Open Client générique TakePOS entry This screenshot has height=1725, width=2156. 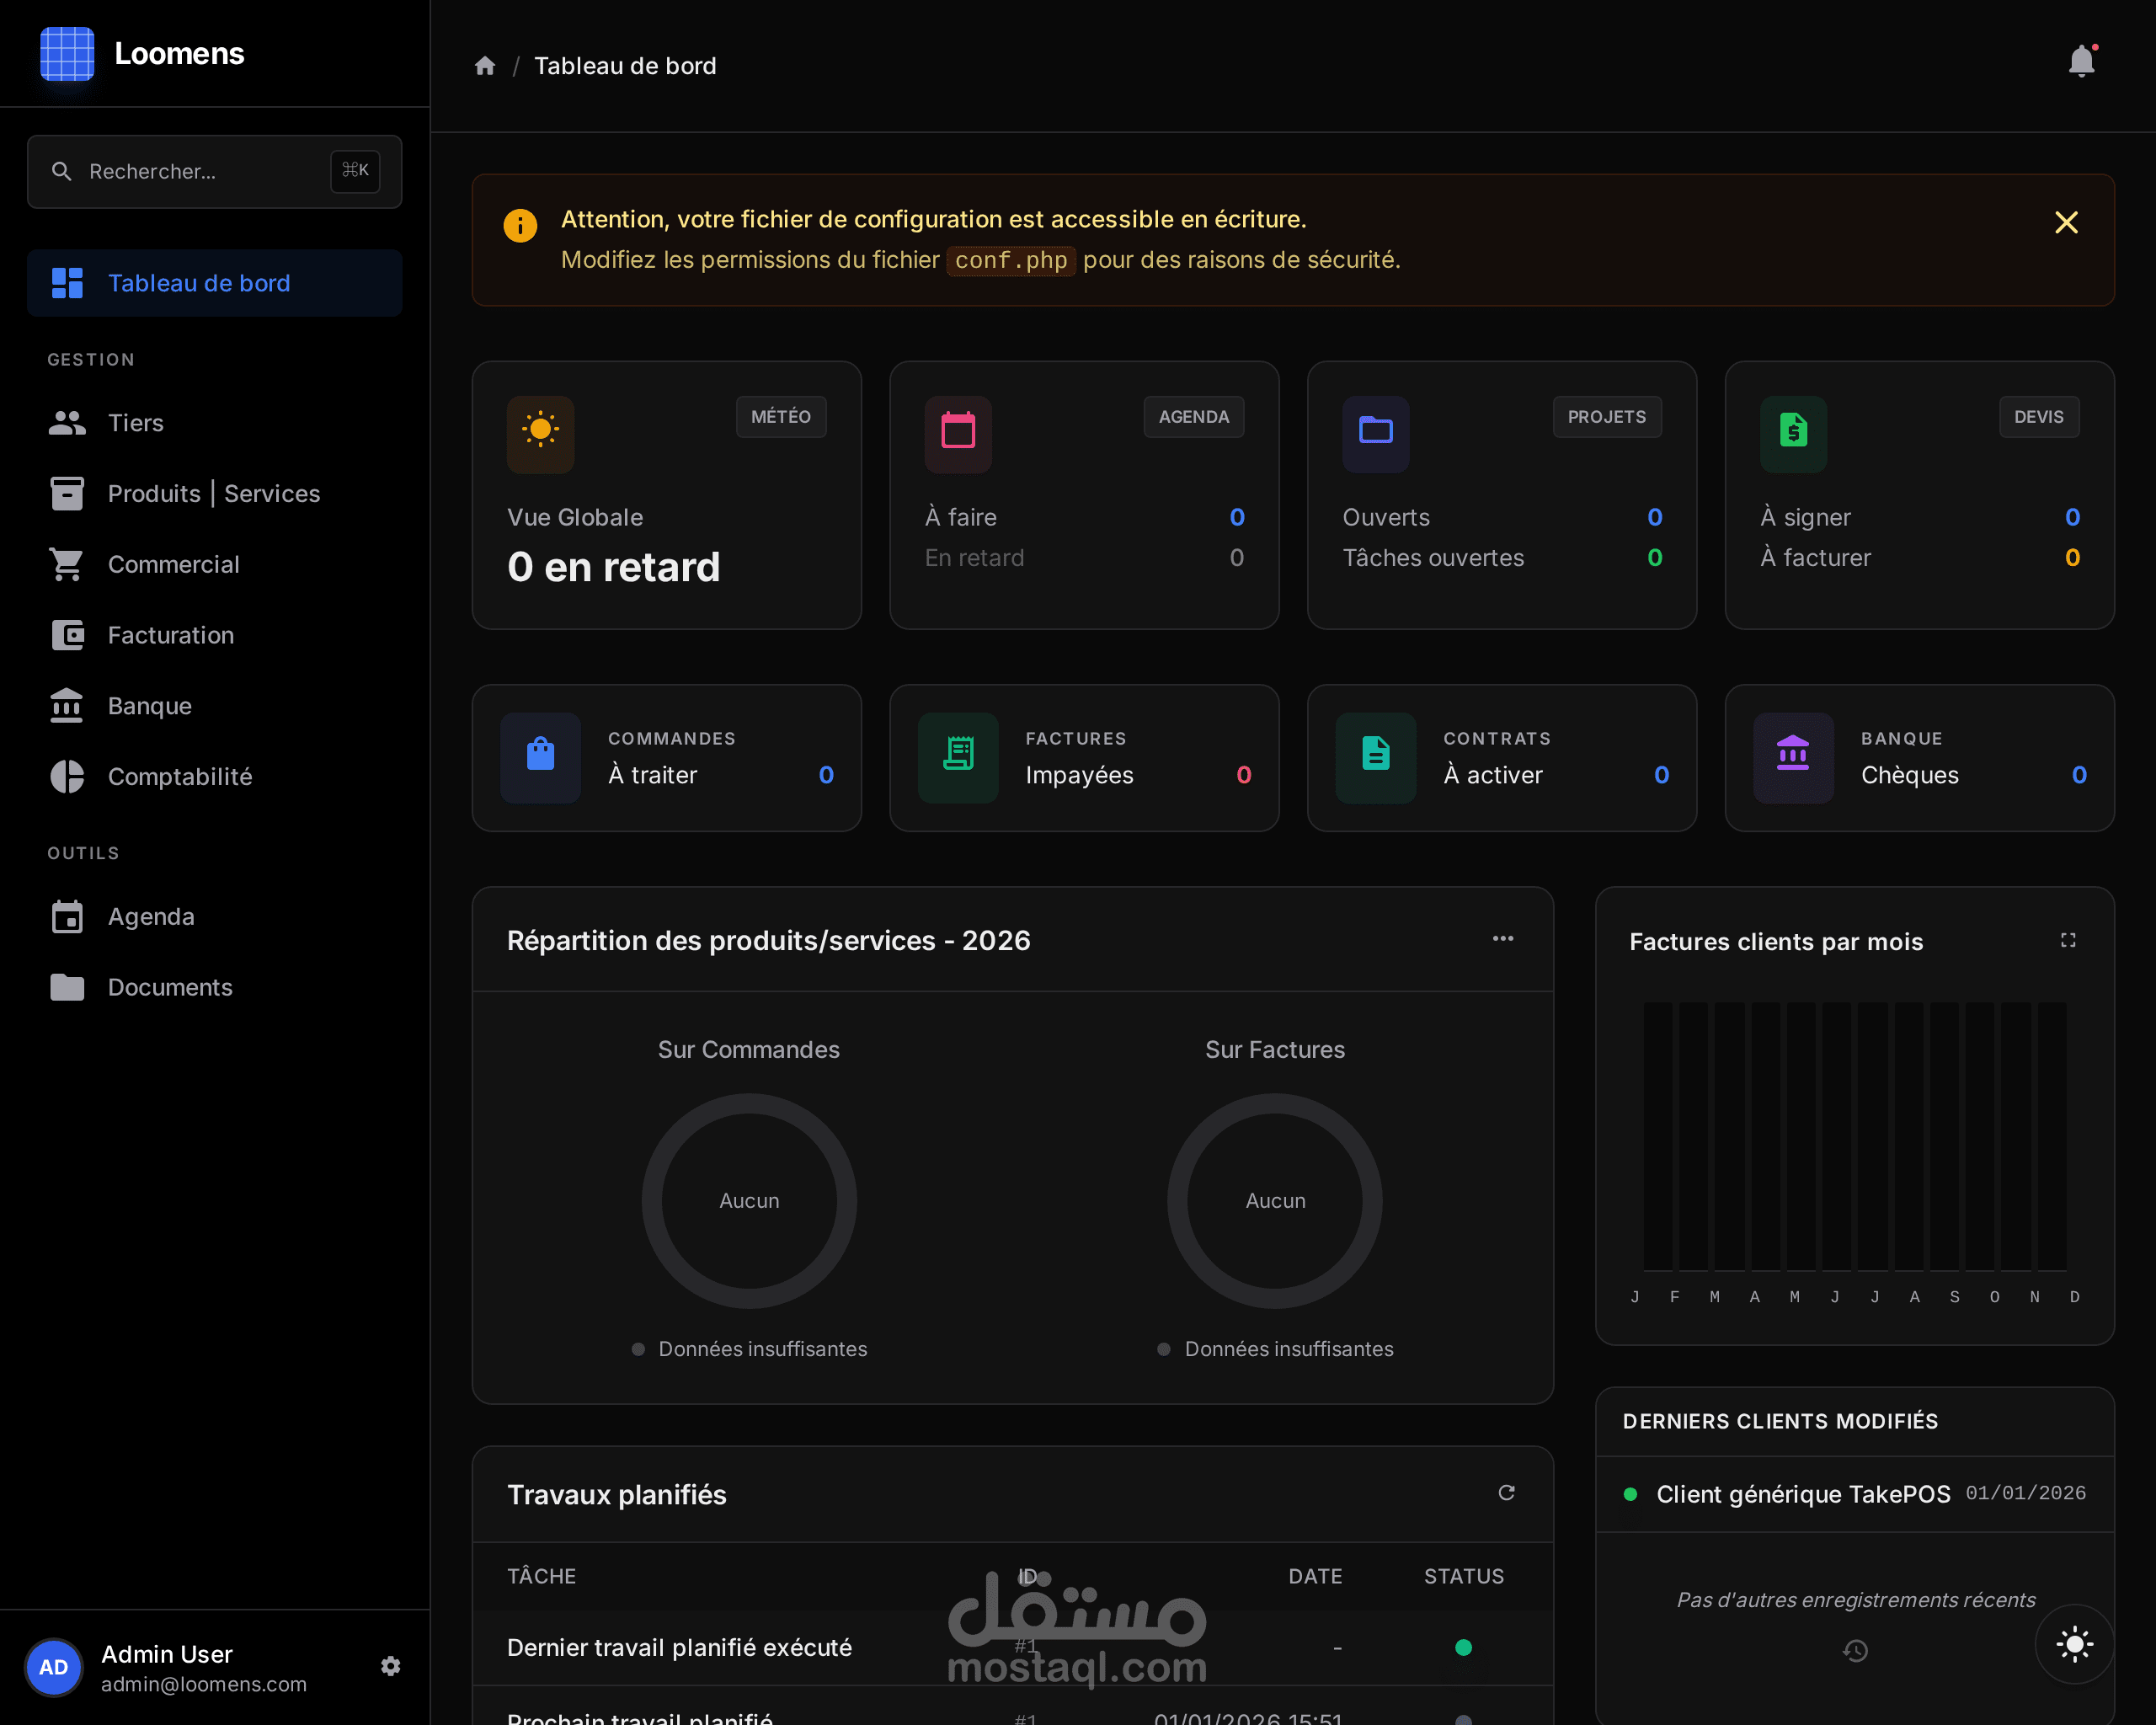1802,1494
